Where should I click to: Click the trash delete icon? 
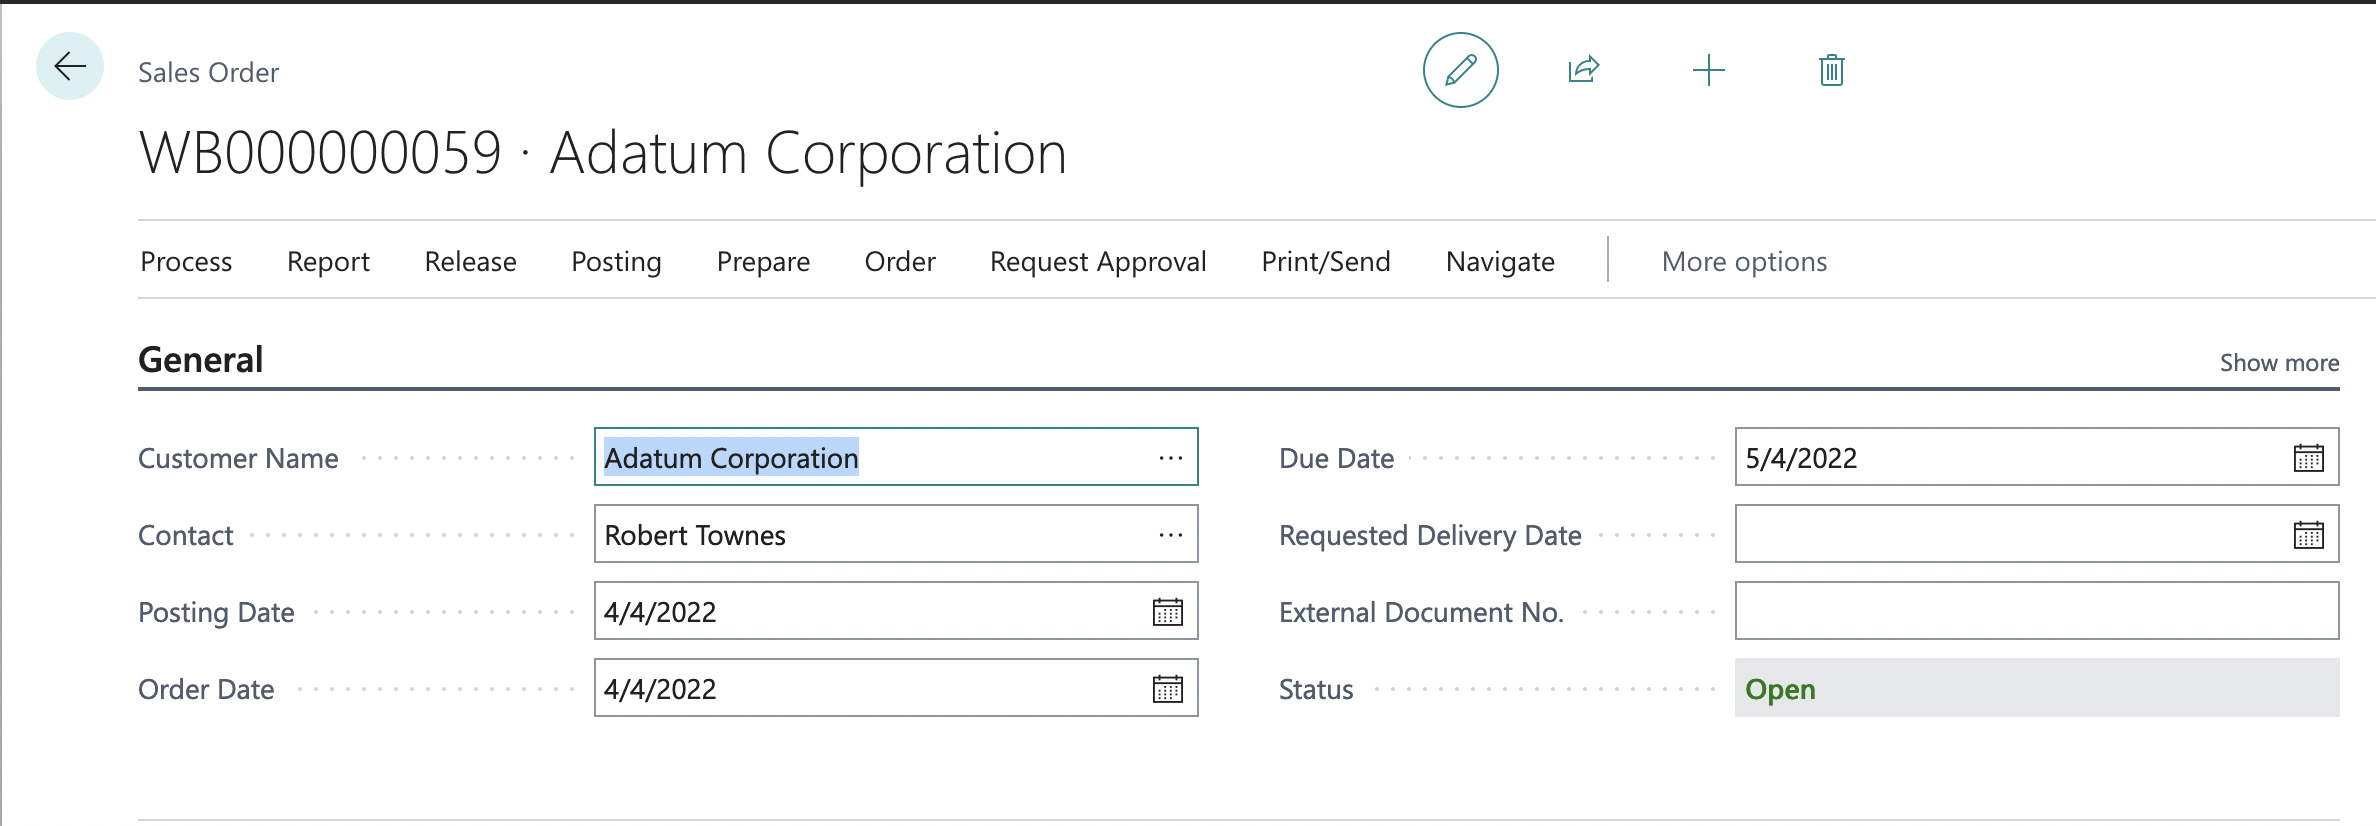point(1831,70)
